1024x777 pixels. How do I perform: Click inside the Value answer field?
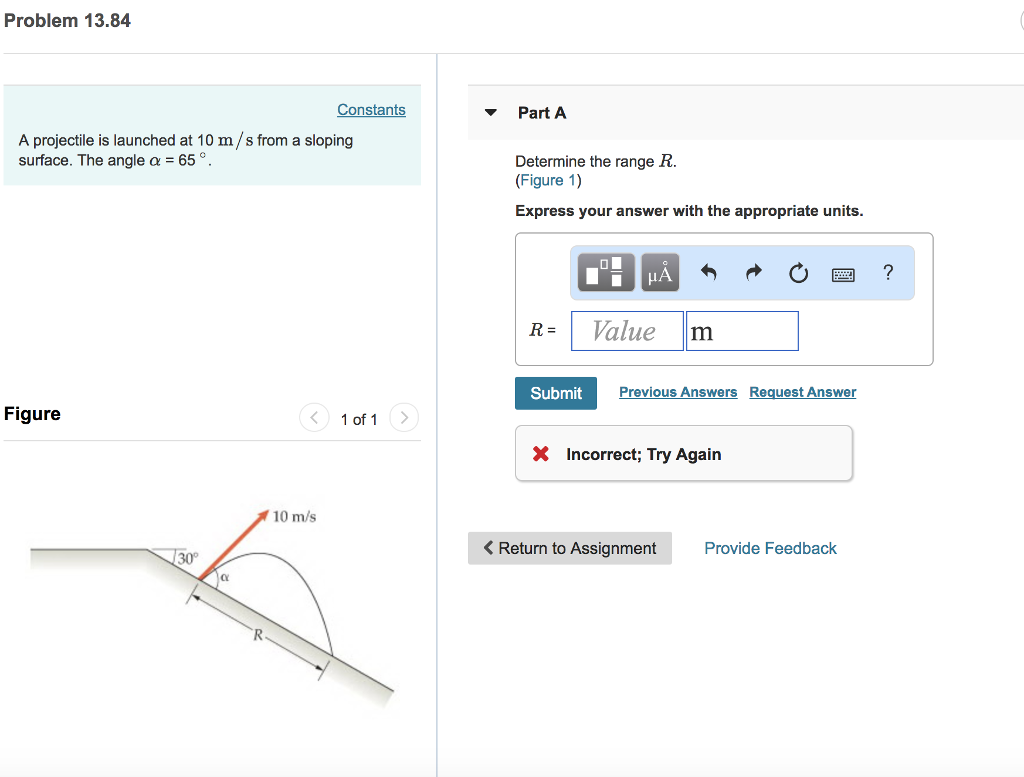[x=627, y=330]
